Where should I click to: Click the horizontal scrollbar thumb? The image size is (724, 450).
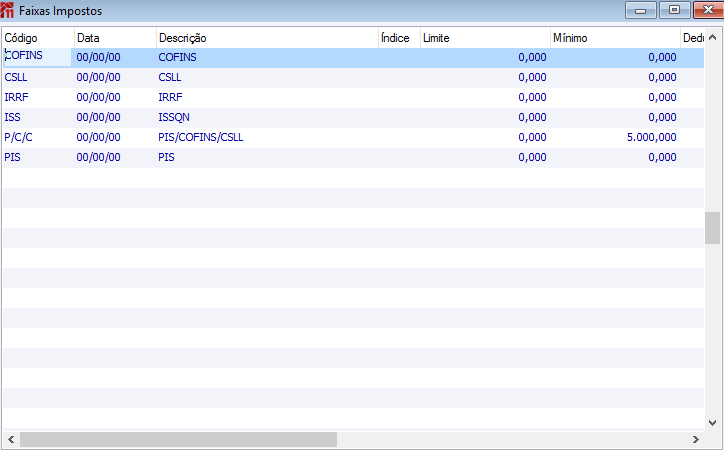tap(178, 439)
